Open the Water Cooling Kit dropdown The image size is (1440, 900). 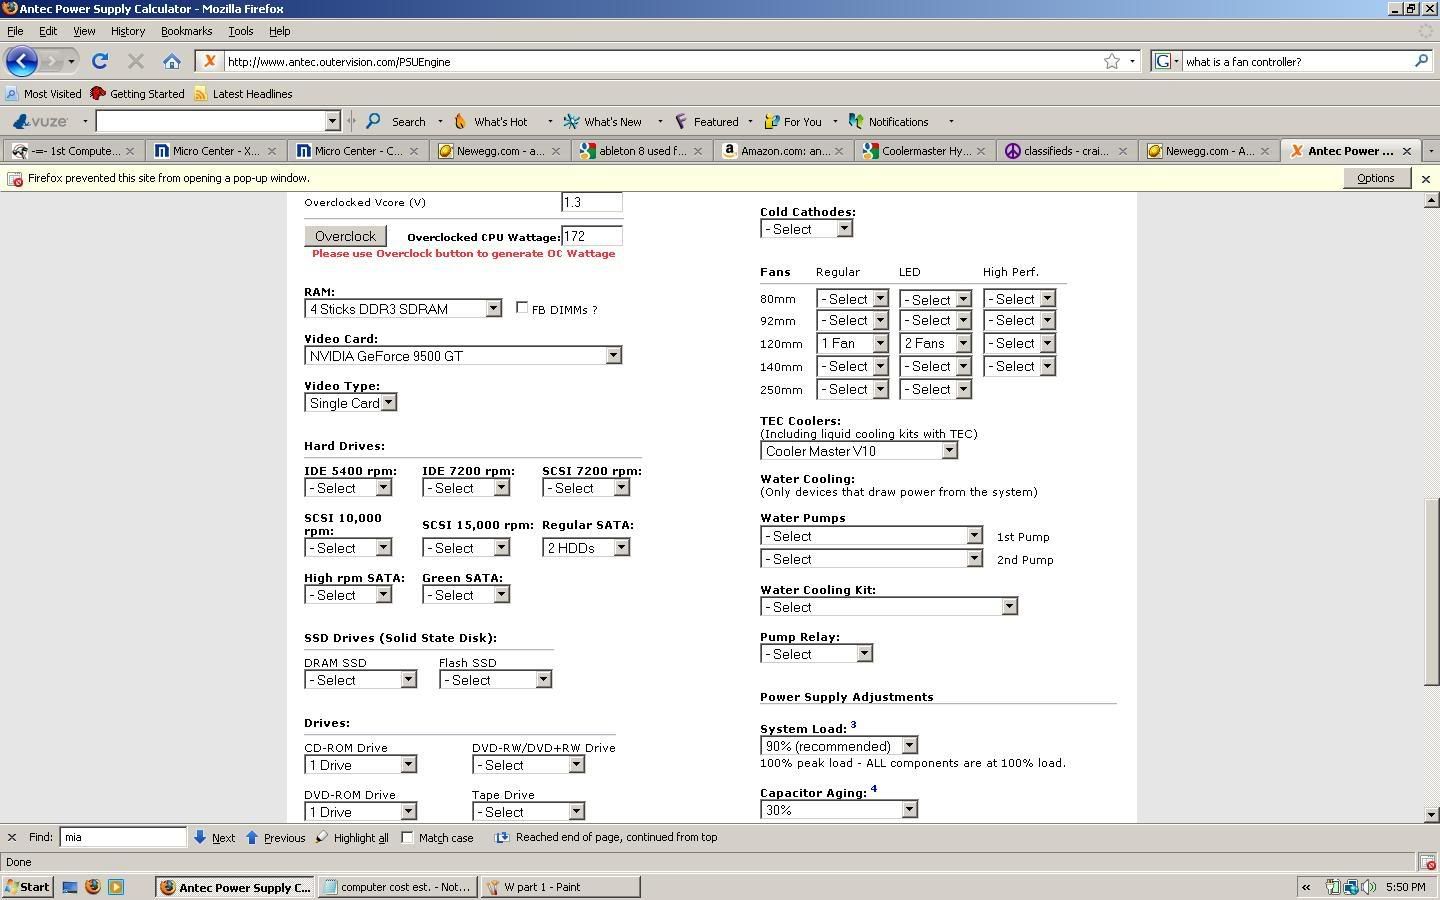pyautogui.click(x=889, y=607)
